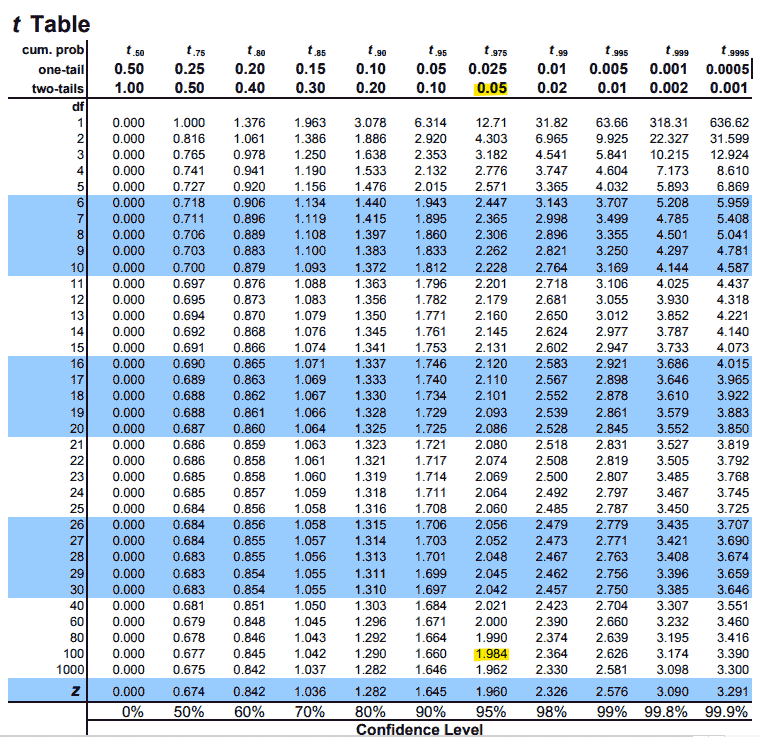Click value 3.291 in z row
Screen dimensions: 761x737
(x=733, y=692)
